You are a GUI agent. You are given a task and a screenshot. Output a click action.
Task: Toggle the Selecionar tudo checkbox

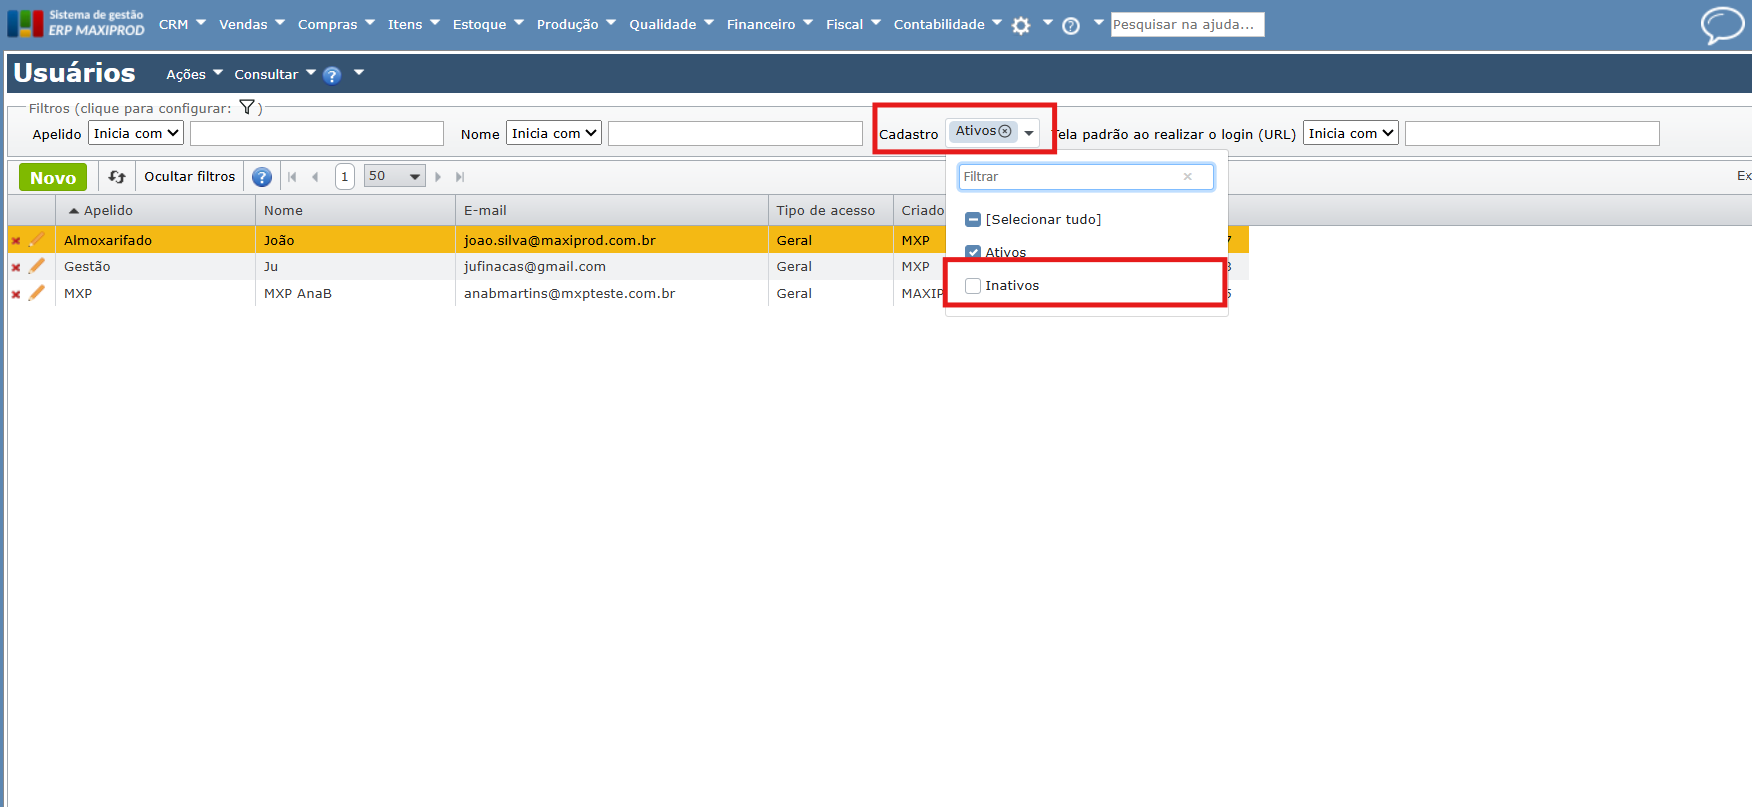point(973,219)
